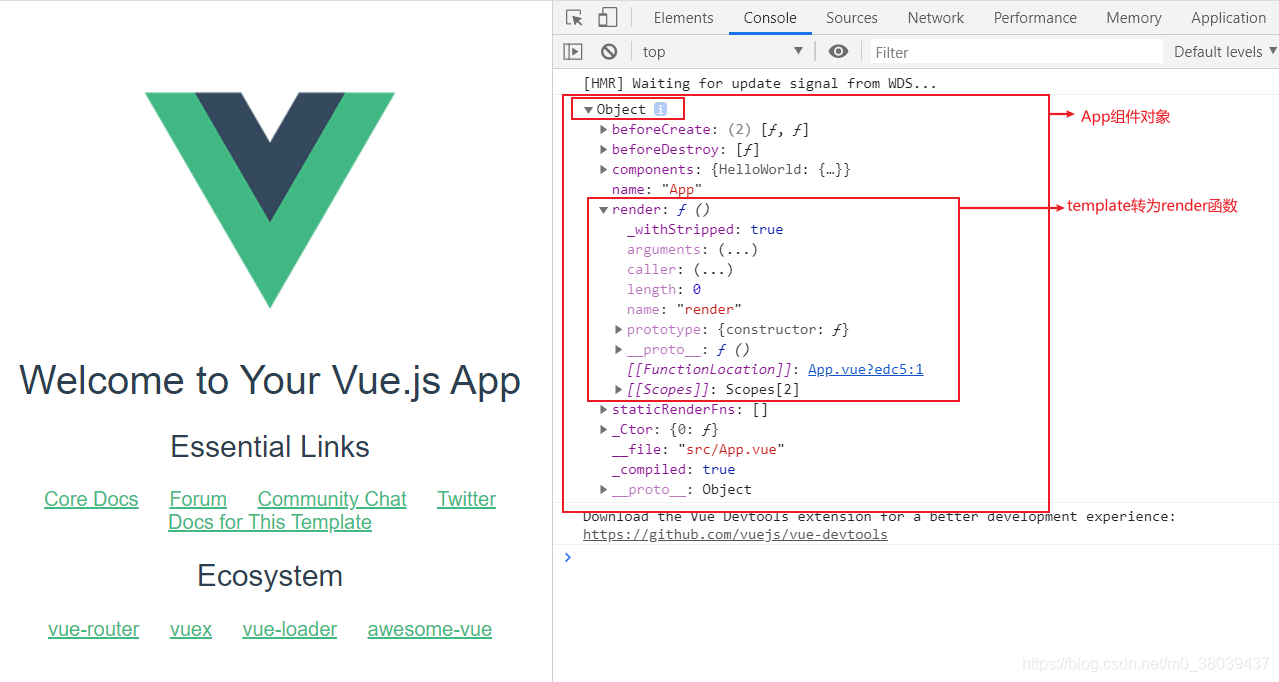Show the console sidebar icon

(x=573, y=51)
